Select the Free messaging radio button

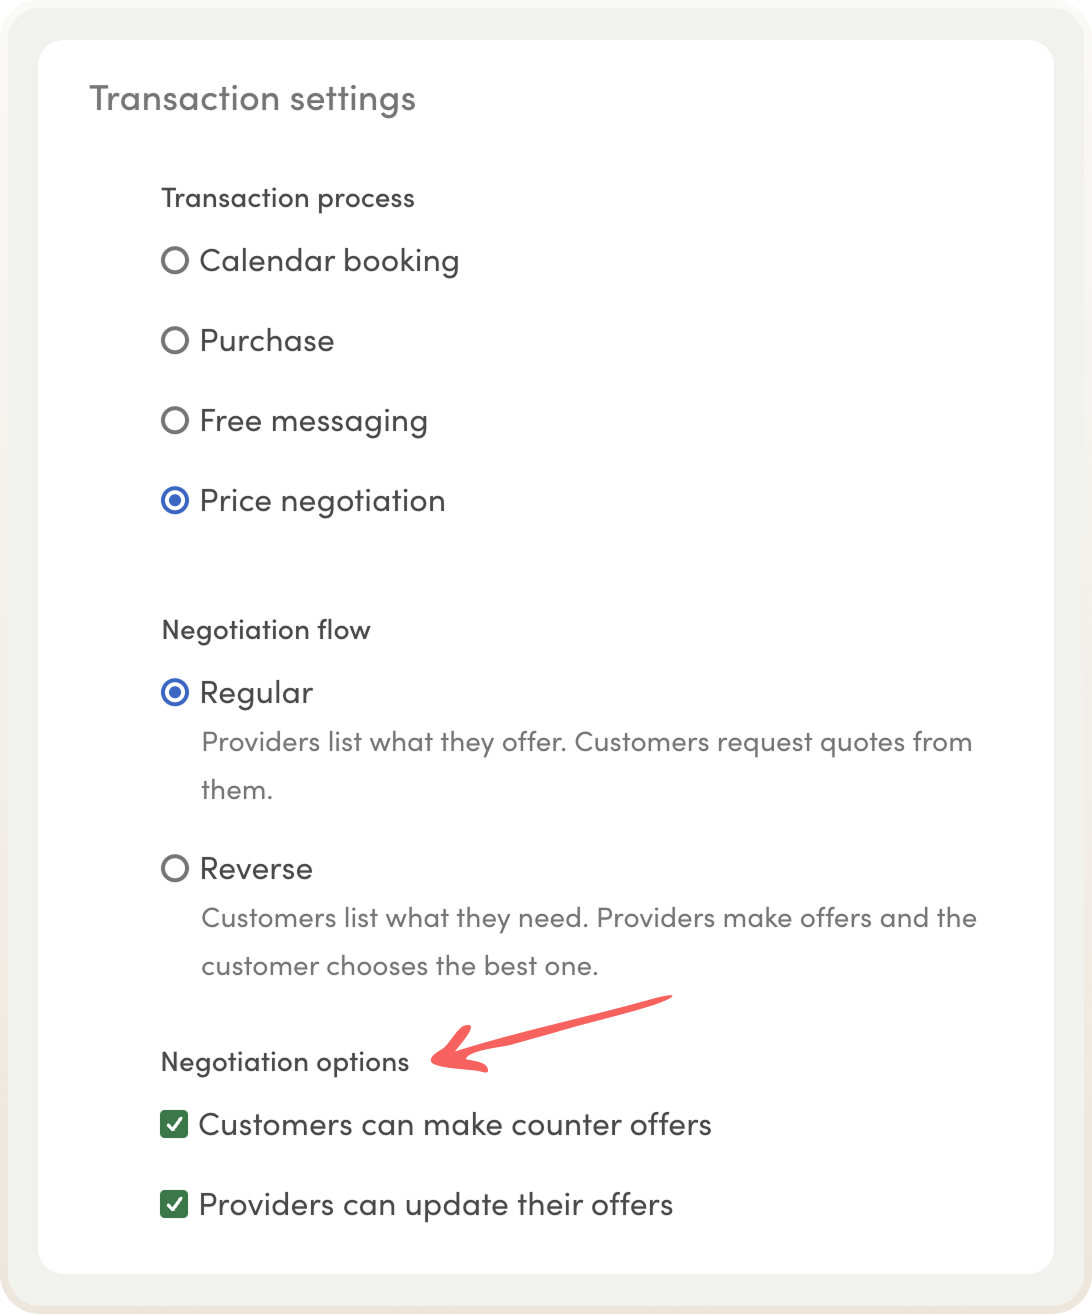175,421
